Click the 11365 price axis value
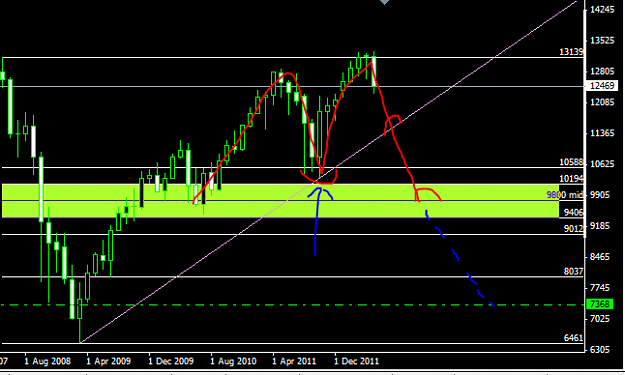 [602, 133]
